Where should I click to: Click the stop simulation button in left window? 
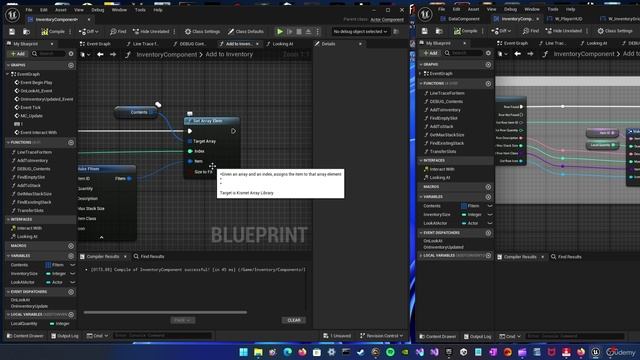click(x=299, y=31)
